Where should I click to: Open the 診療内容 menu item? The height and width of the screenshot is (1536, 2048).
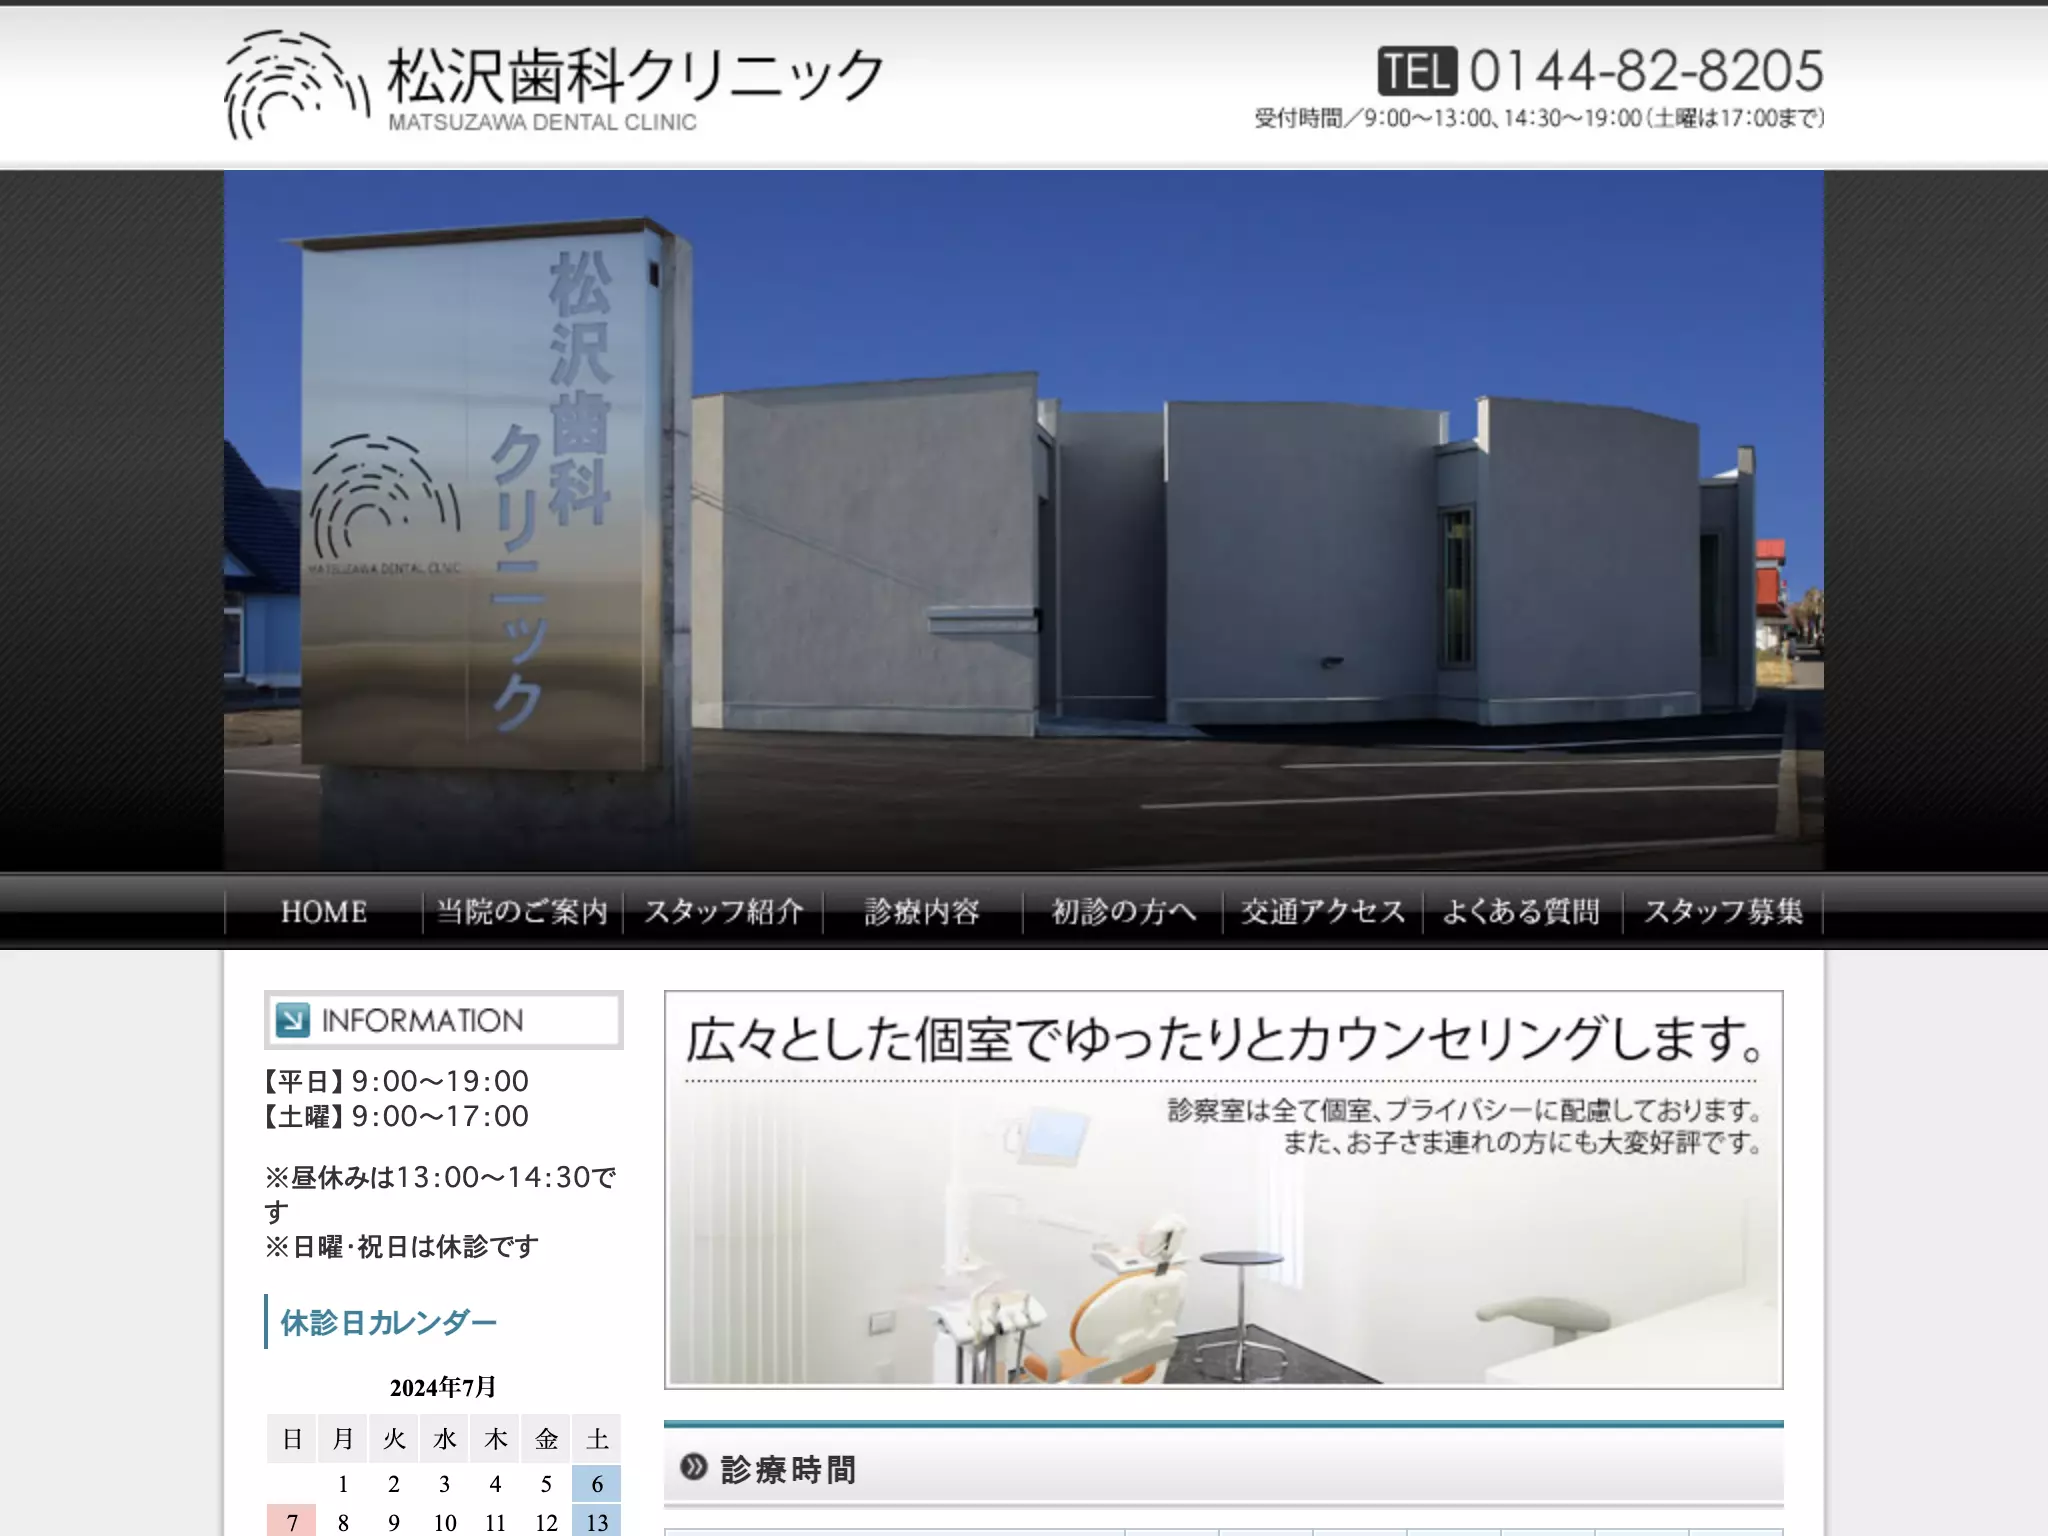tap(923, 912)
